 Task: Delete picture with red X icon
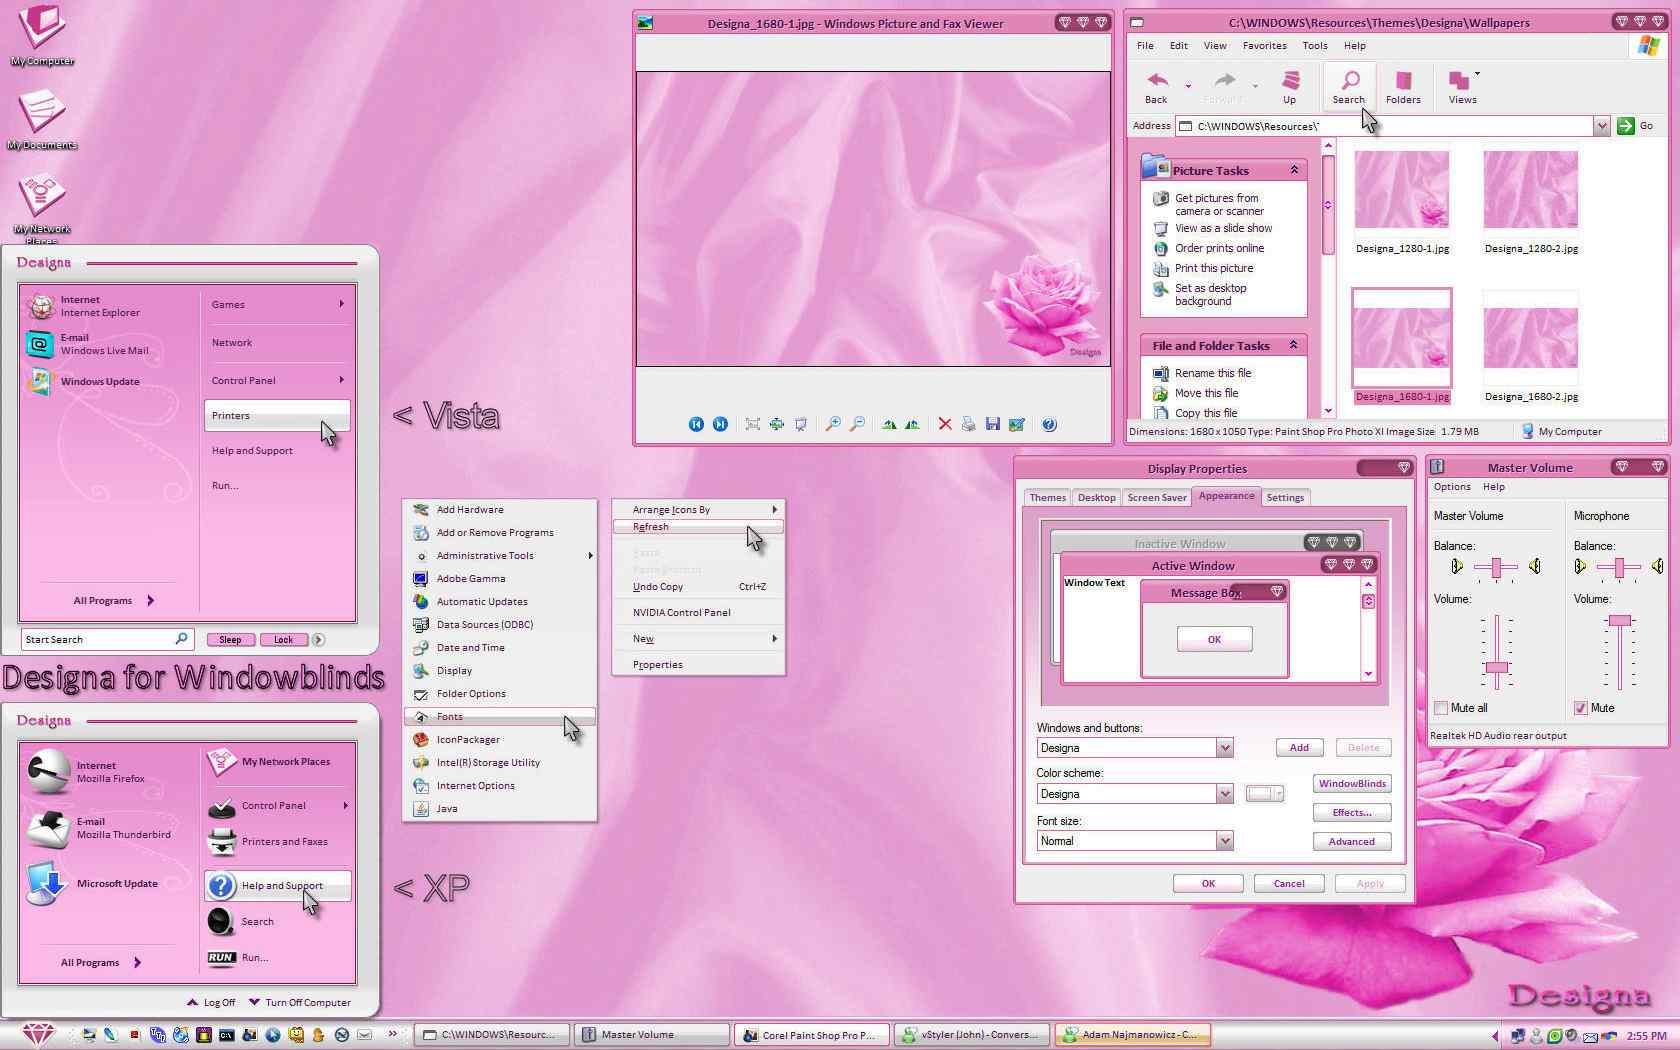coord(945,424)
